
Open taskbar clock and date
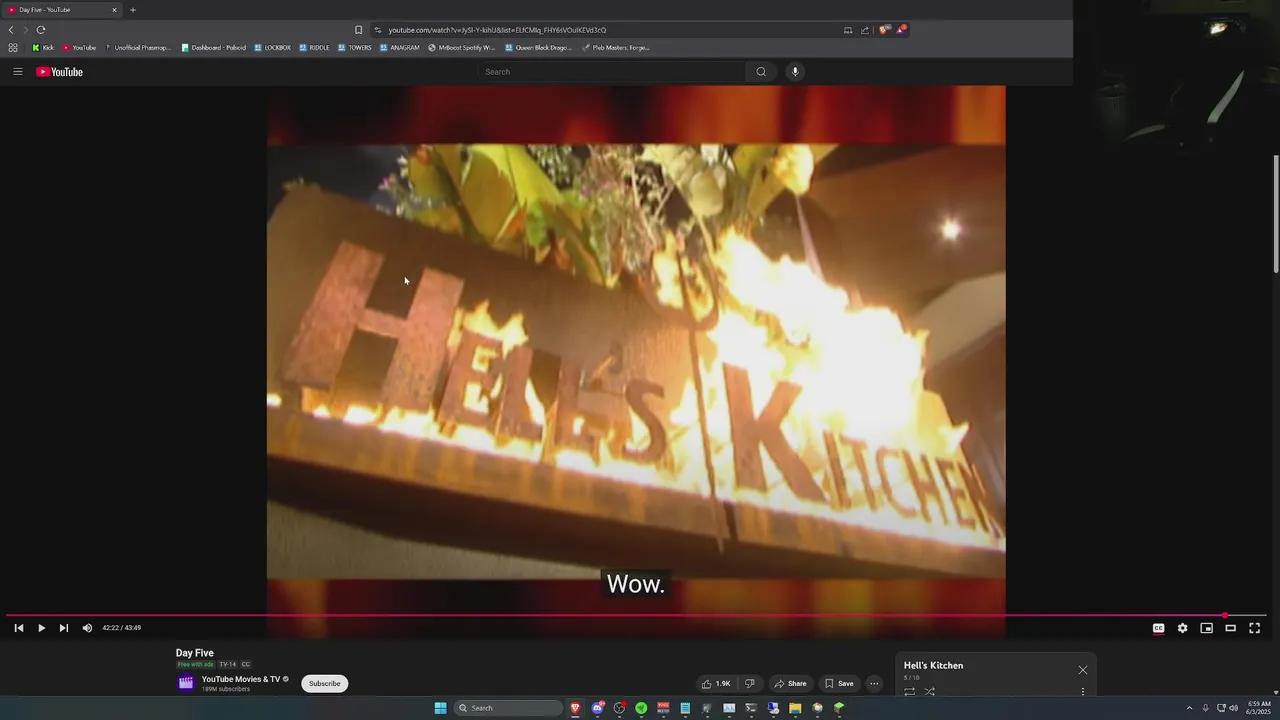tap(1259, 708)
